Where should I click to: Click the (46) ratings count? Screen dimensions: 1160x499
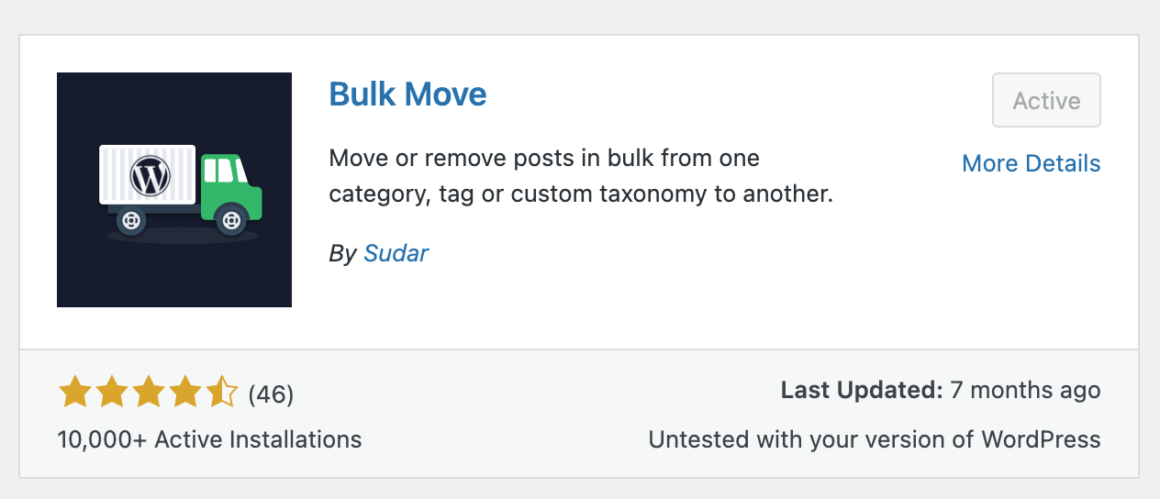[270, 394]
